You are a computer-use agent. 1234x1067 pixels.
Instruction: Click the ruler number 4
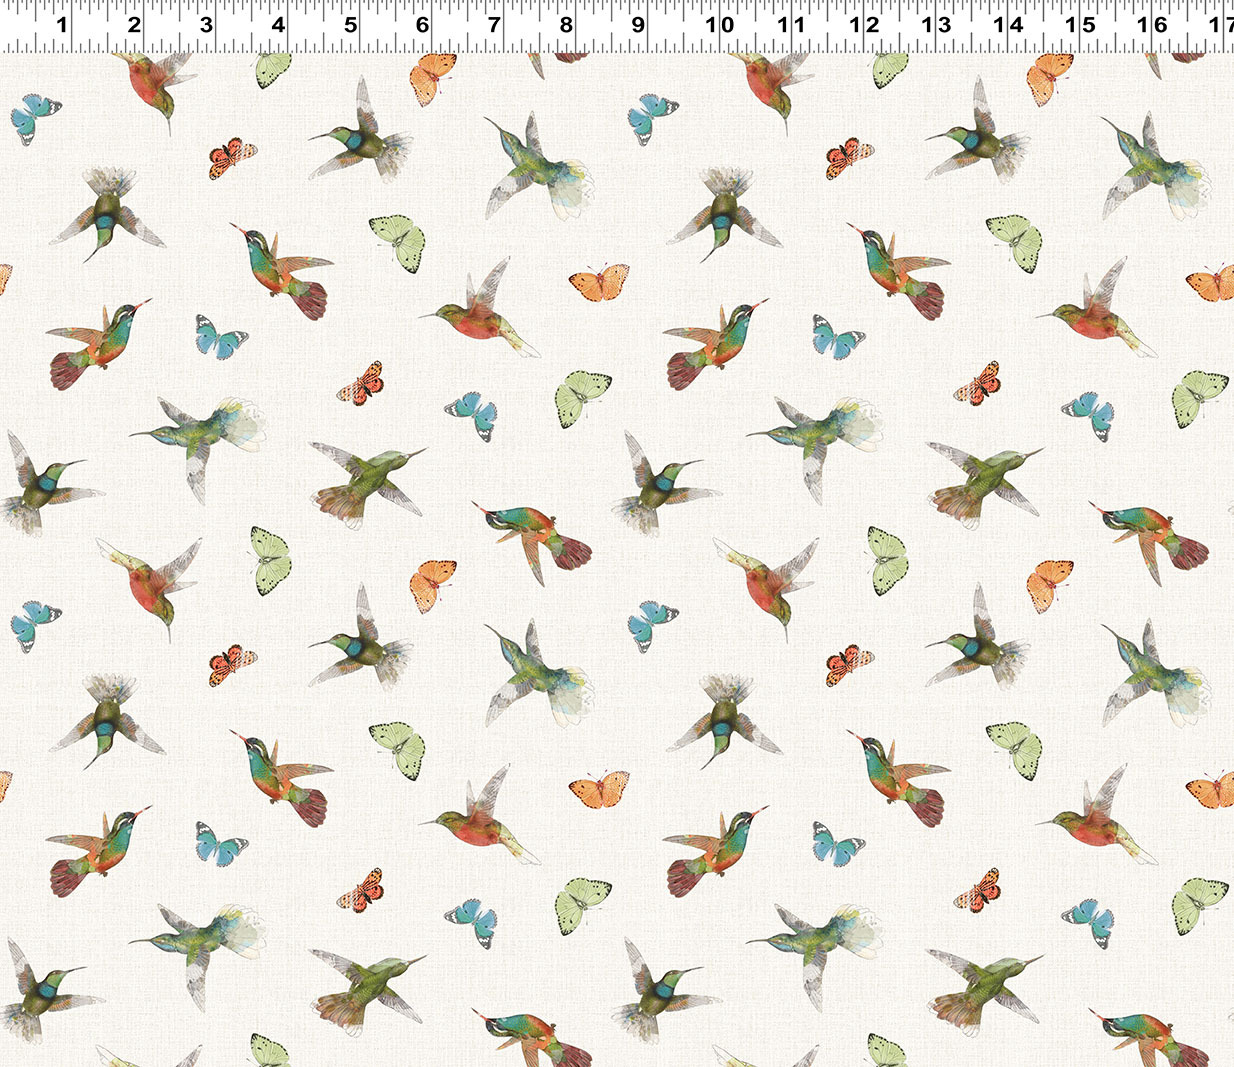click(278, 24)
